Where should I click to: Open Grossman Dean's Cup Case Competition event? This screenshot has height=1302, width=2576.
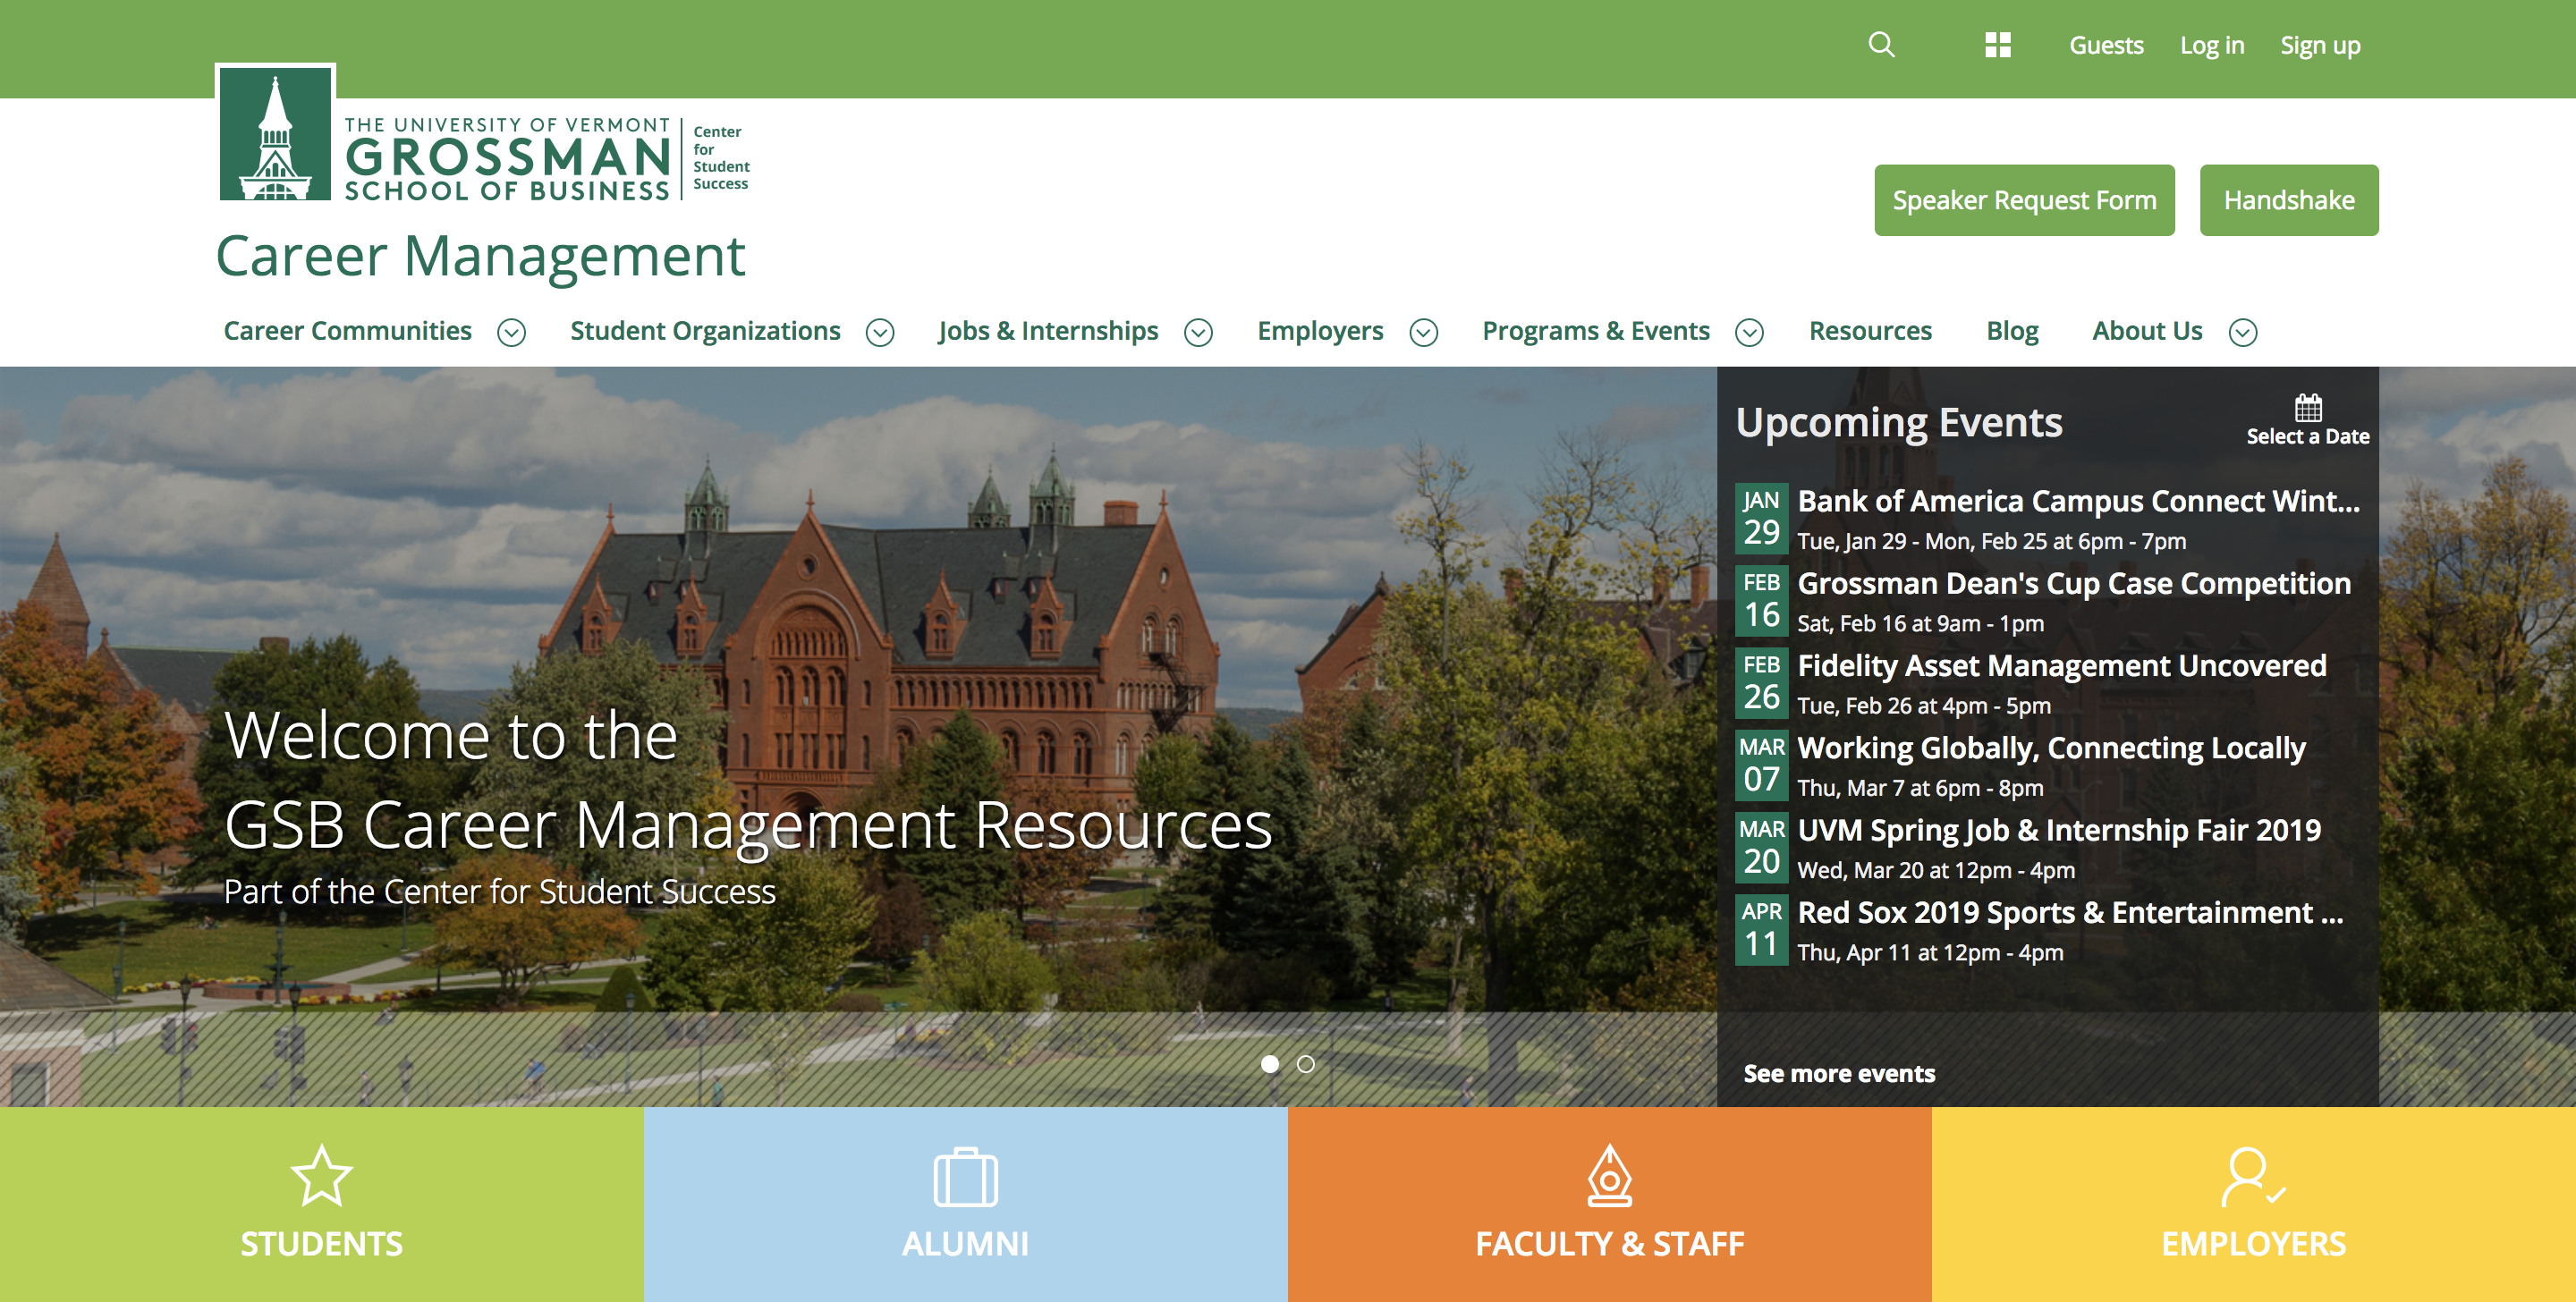(x=2073, y=583)
